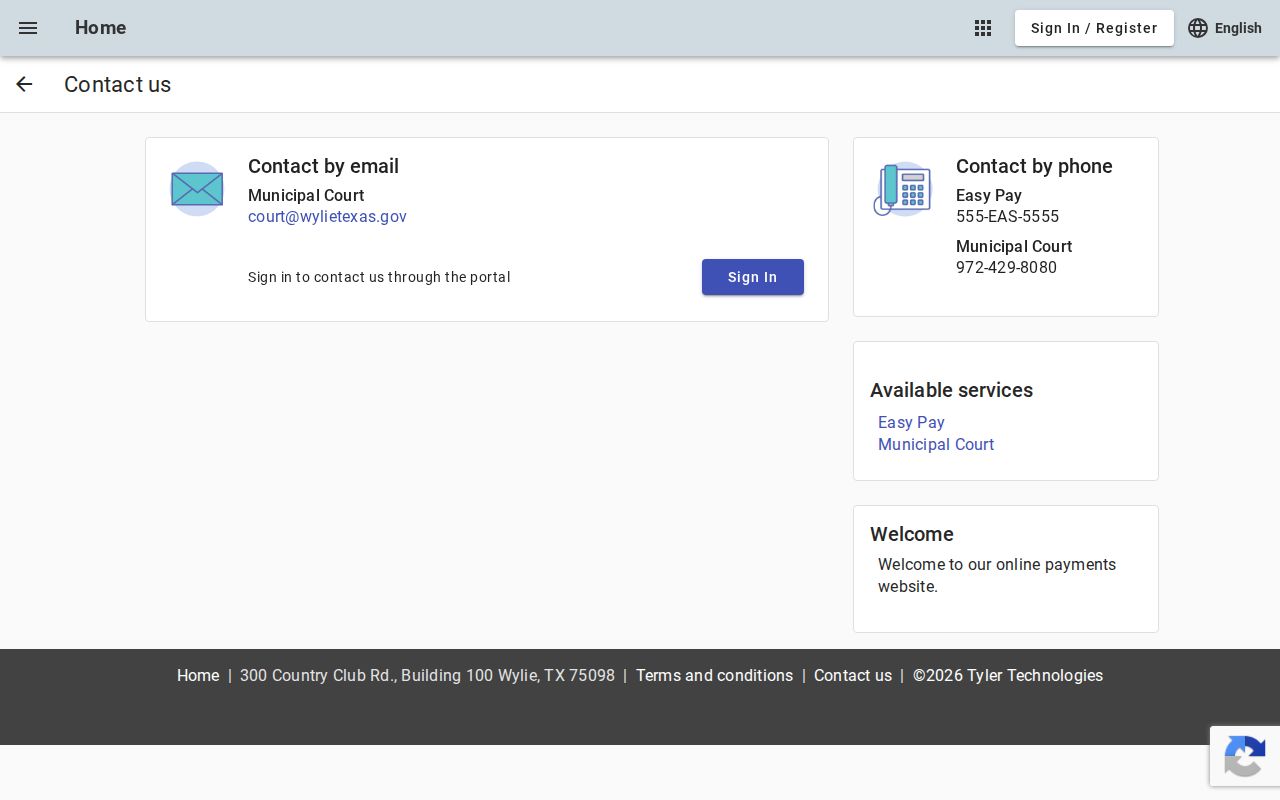Click the Home link in footer

point(198,675)
